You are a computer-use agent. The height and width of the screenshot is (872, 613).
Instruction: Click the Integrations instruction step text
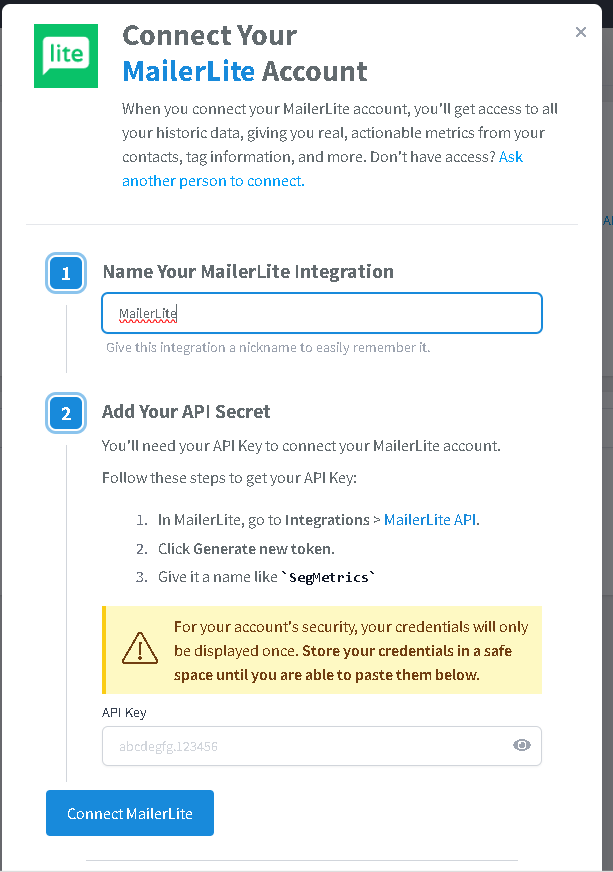point(319,519)
